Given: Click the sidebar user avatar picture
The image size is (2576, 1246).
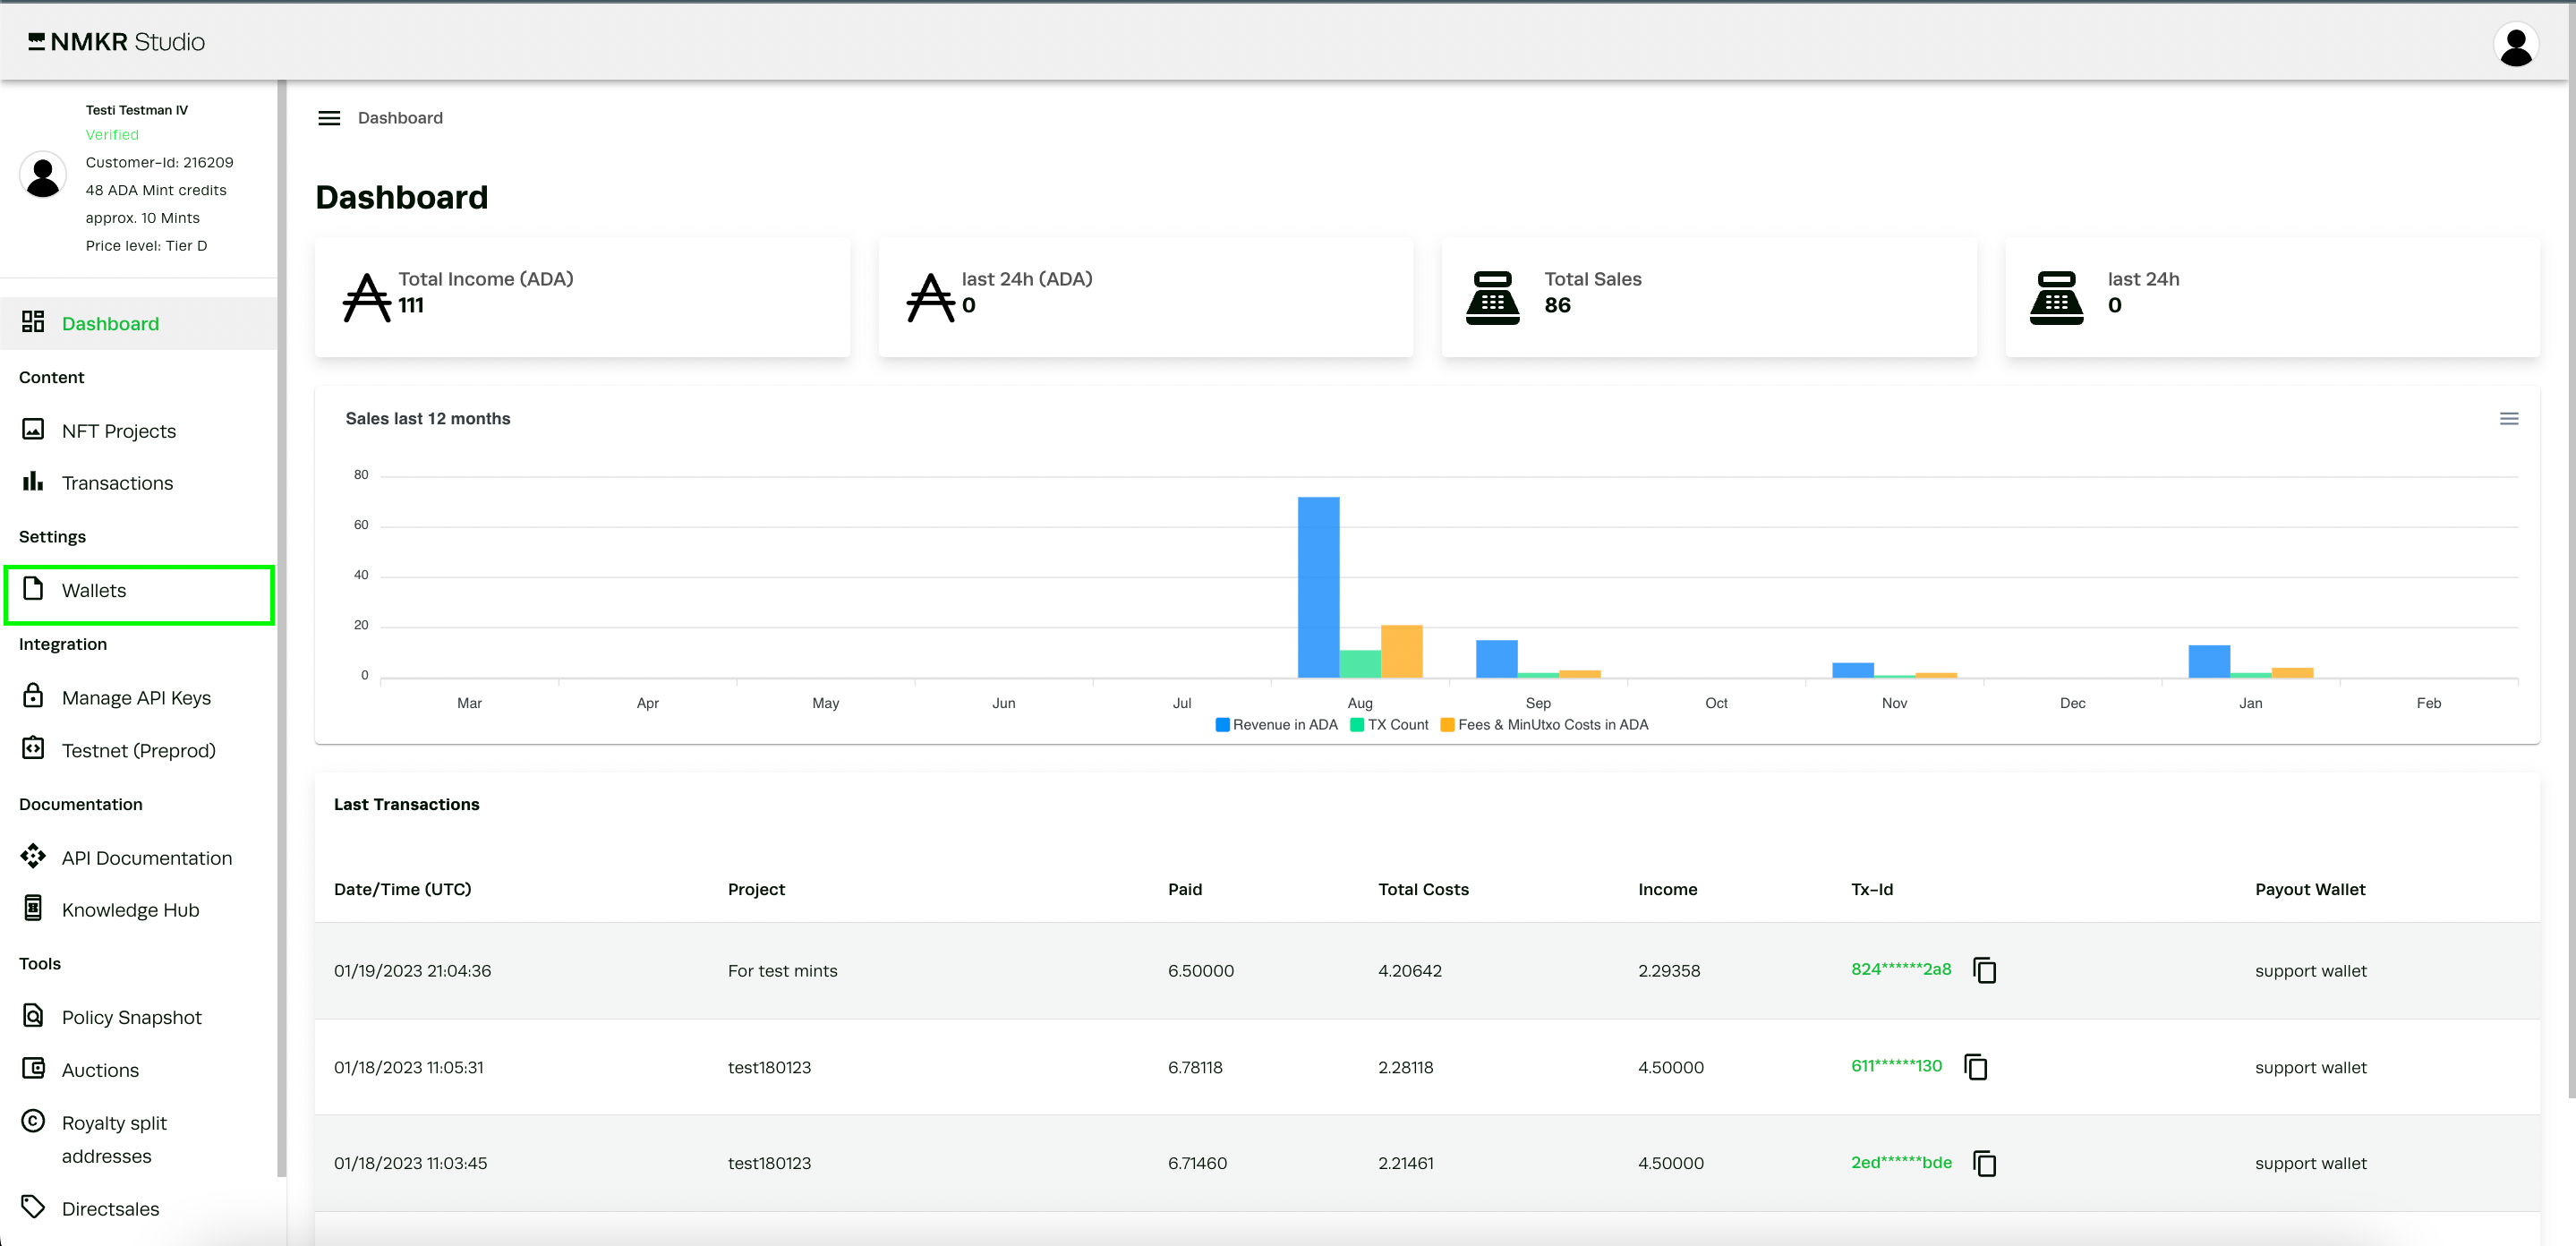Looking at the screenshot, I should coord(43,176).
